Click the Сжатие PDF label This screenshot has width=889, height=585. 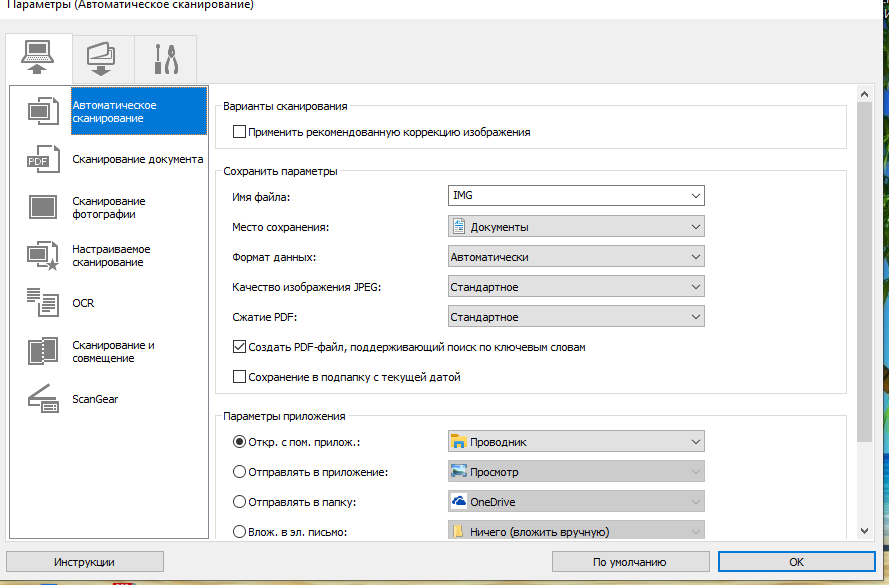pyautogui.click(x=265, y=317)
